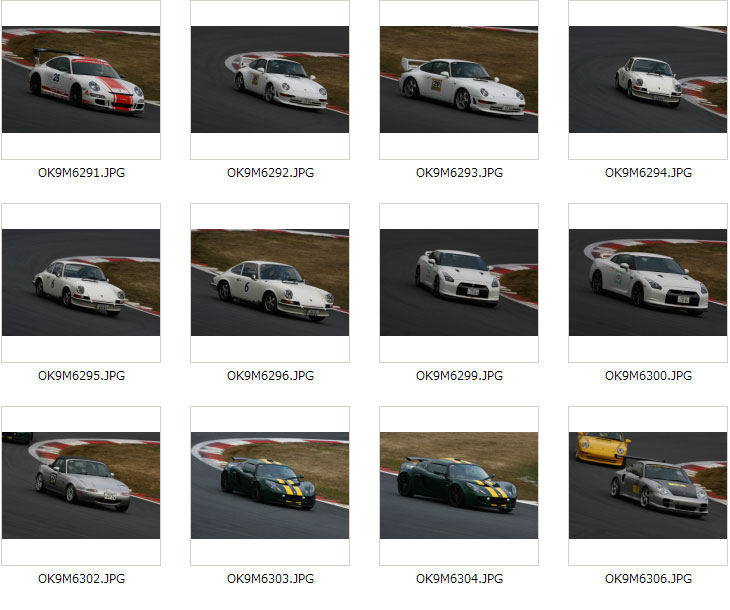The height and width of the screenshot is (610, 730).
Task: Open the OK9M6306.JPG thumbnail with yellow car
Action: (648, 486)
